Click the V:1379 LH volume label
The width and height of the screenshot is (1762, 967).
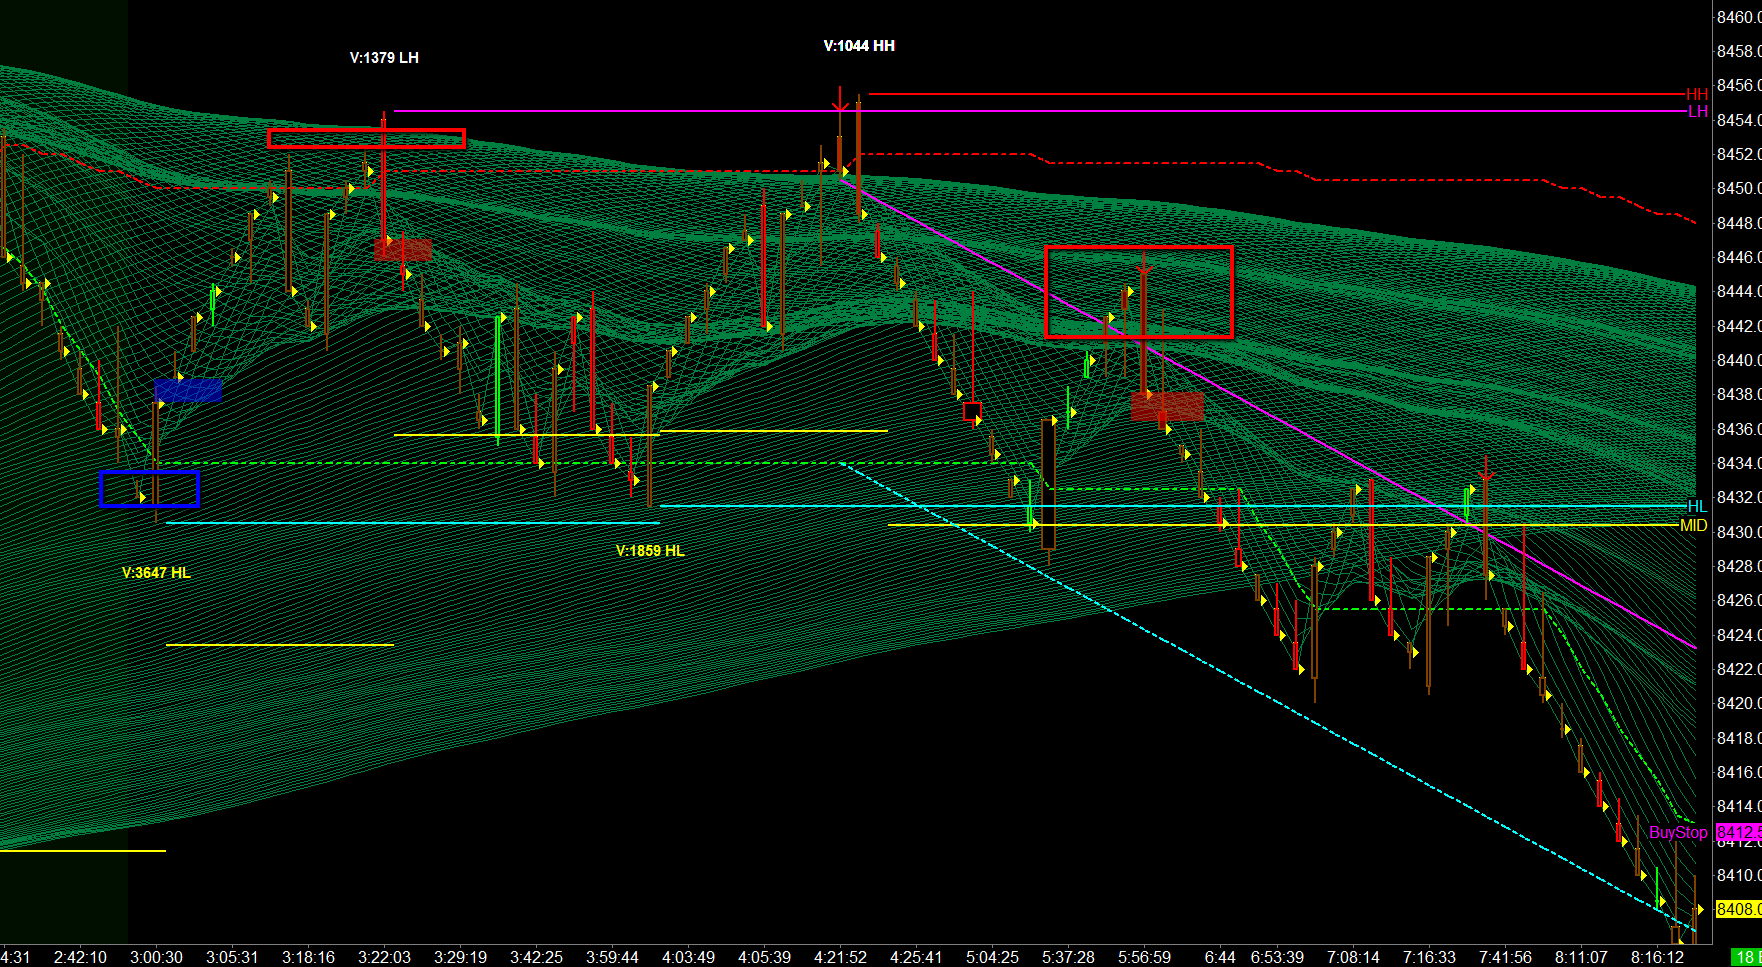[x=384, y=58]
